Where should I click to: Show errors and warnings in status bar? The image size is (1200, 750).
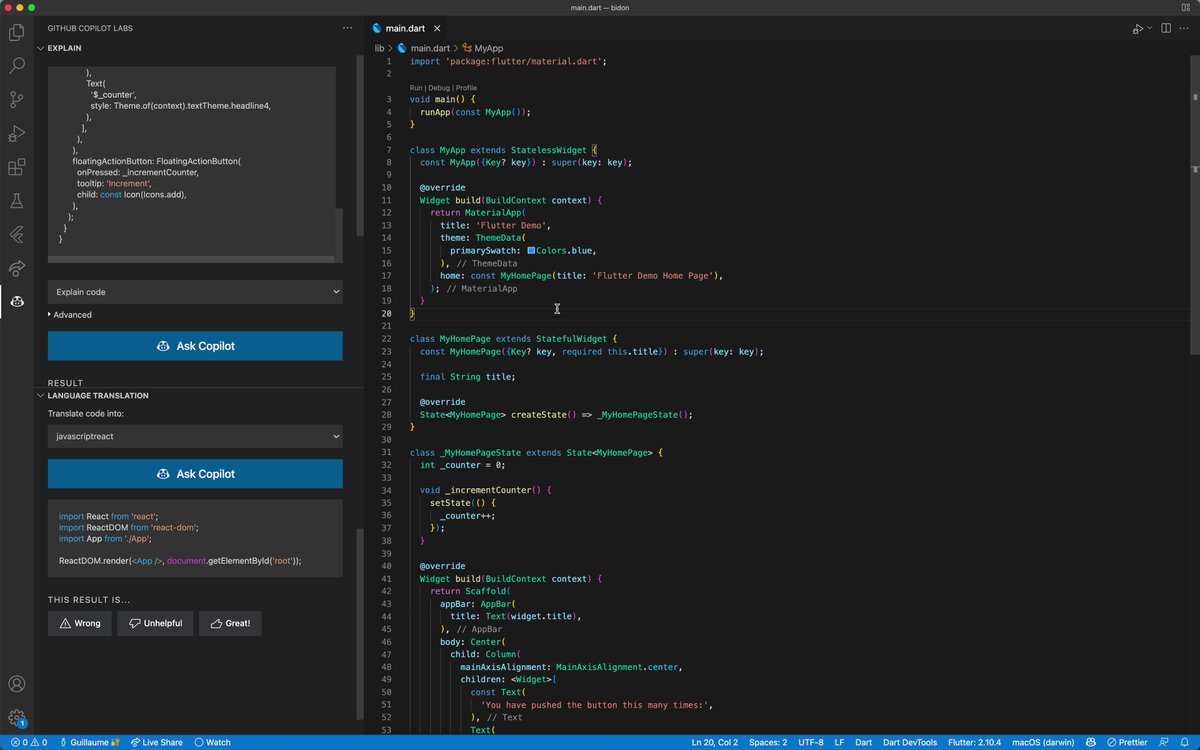pos(30,742)
